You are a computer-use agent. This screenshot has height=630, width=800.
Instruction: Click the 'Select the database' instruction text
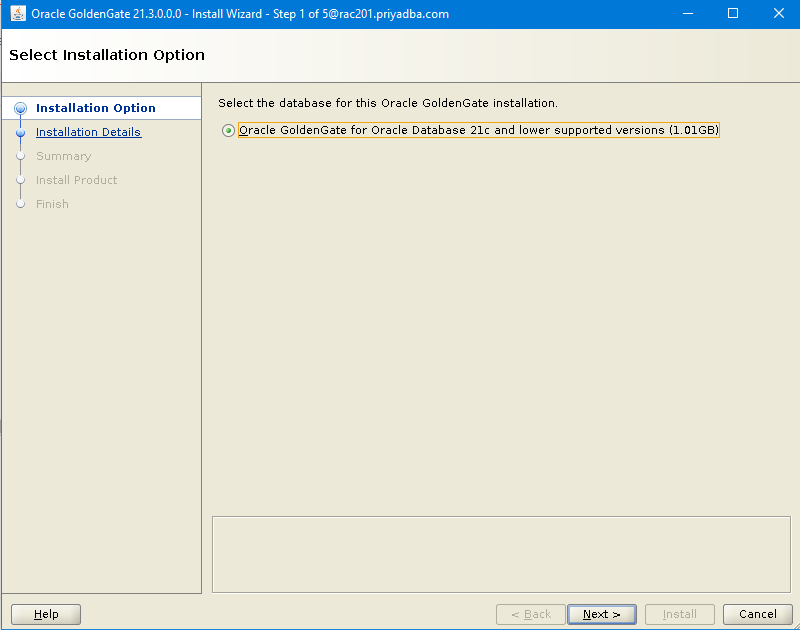[x=388, y=103]
